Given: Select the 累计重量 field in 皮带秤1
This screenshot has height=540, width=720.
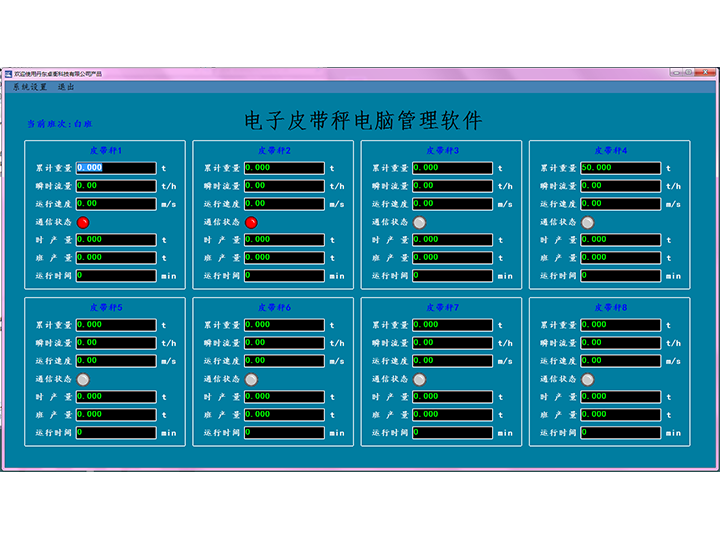Looking at the screenshot, I should point(116,168).
